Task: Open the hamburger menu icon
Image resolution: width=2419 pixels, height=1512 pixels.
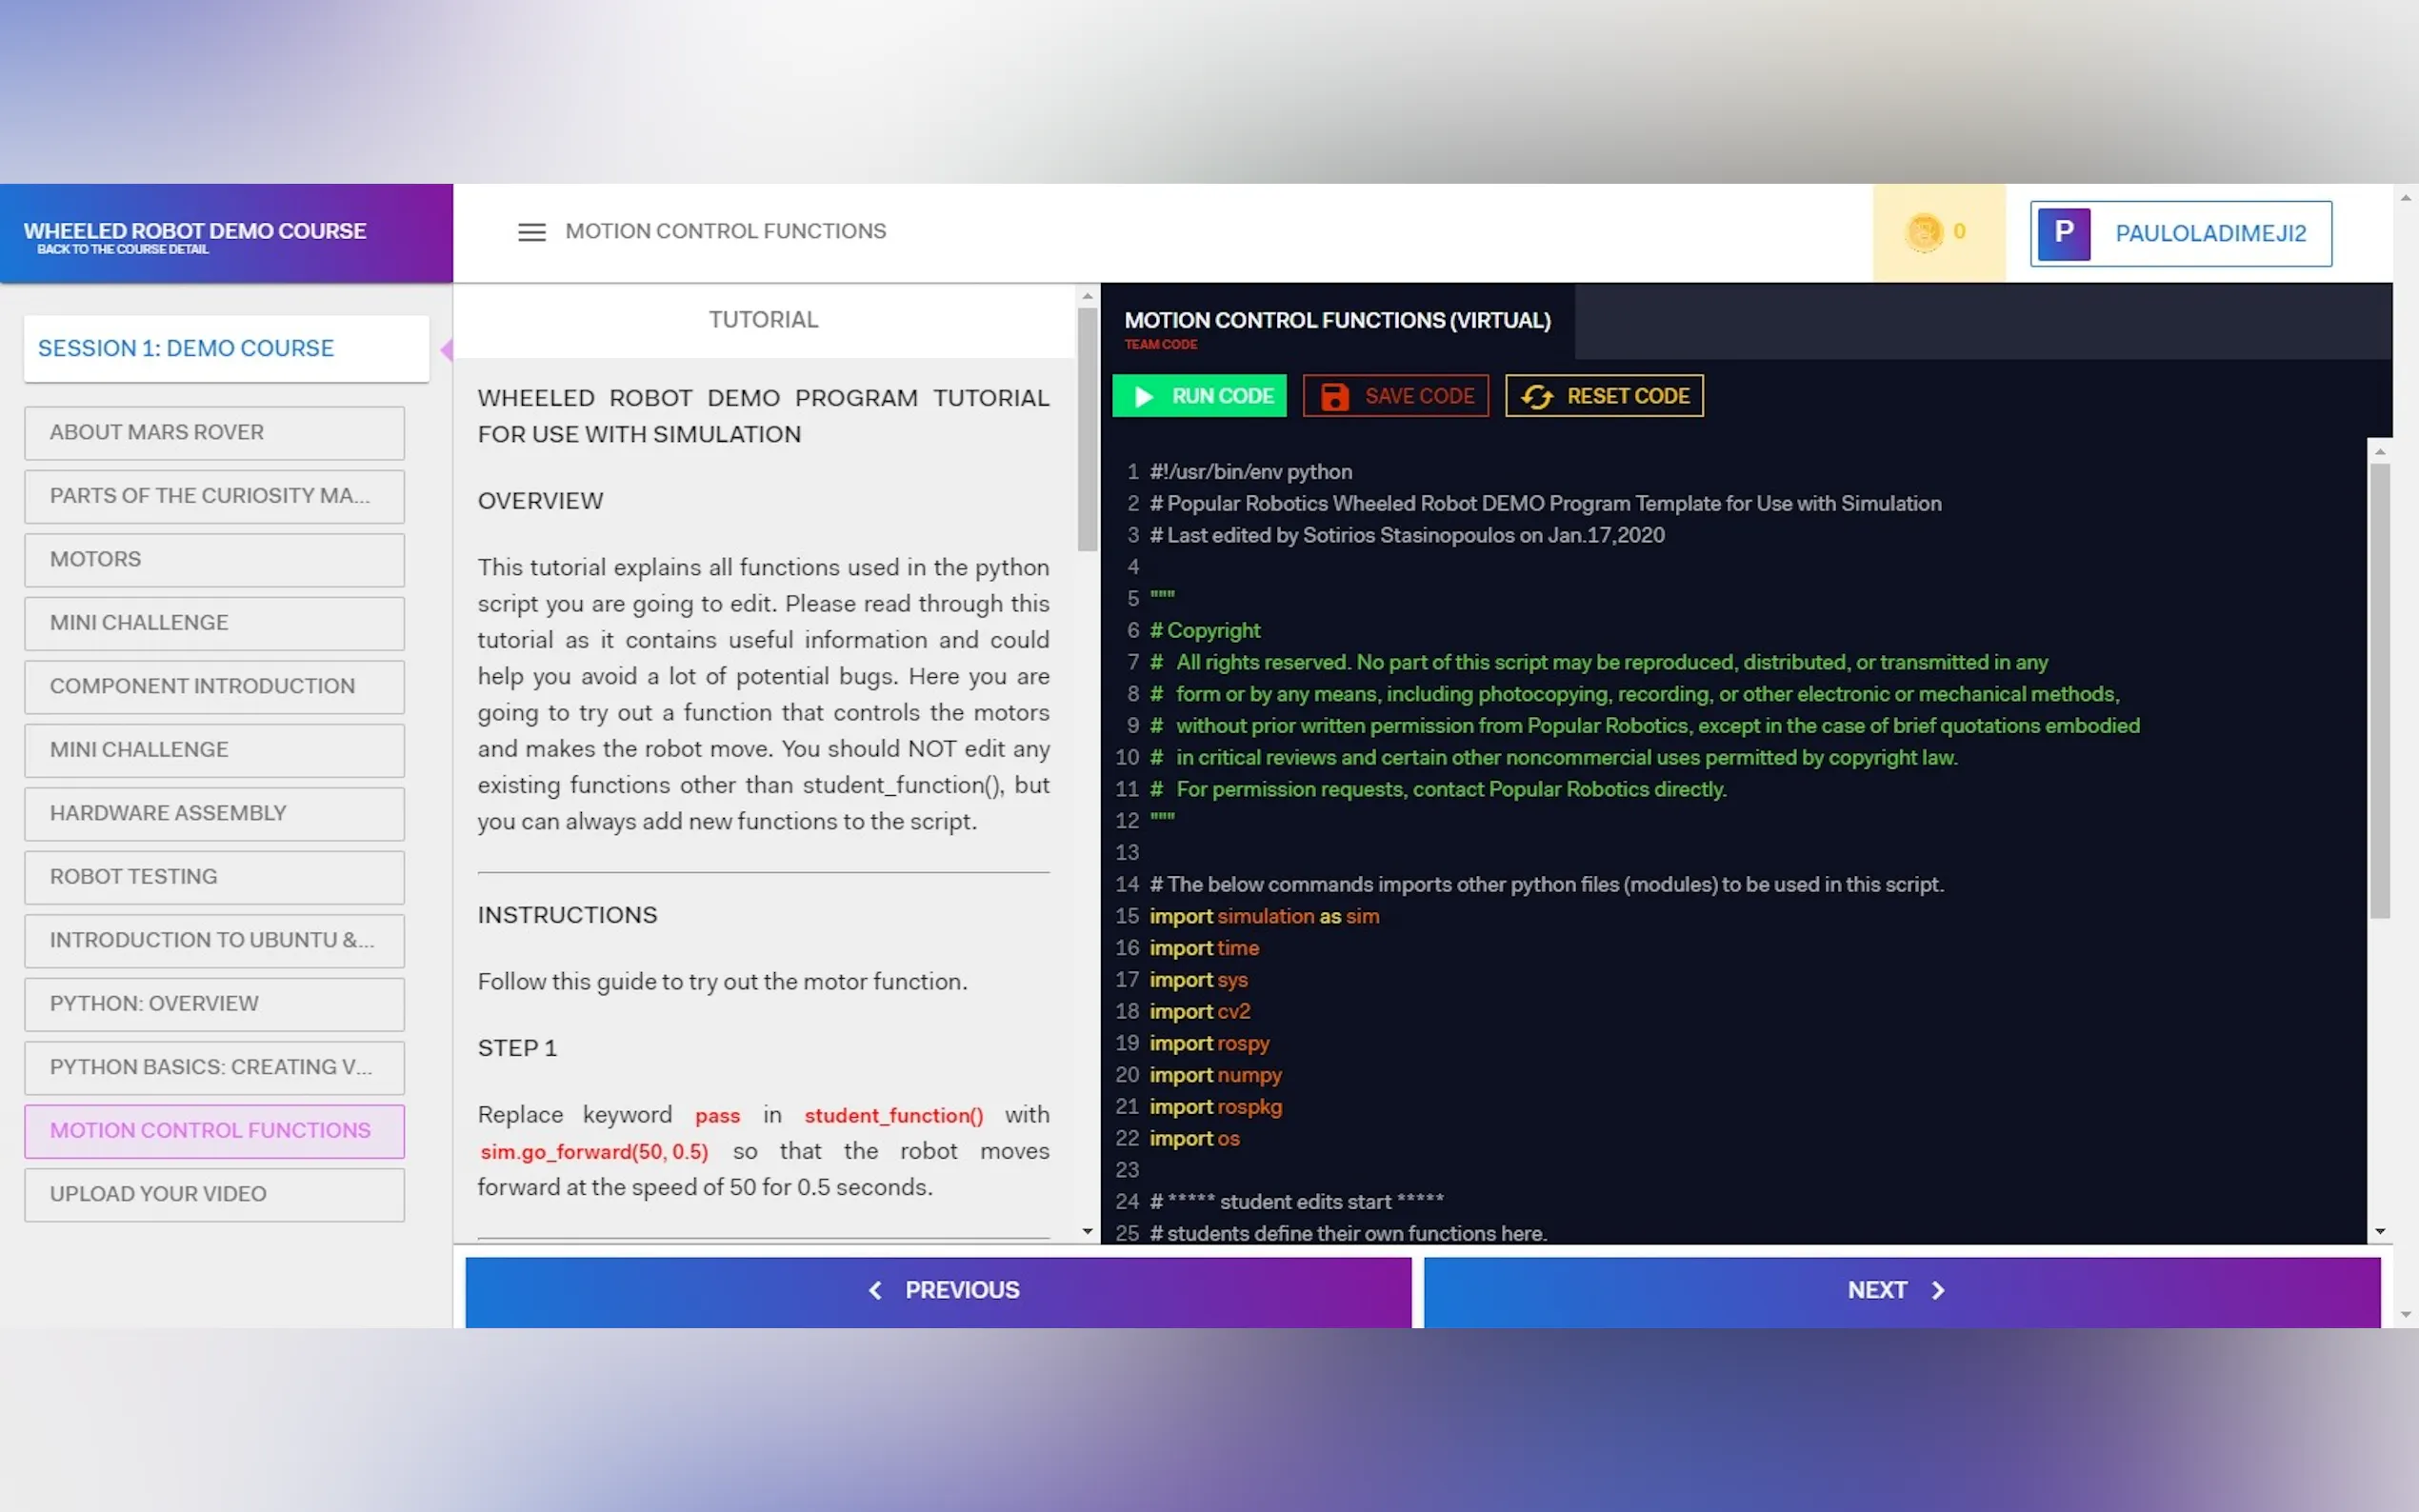Action: point(531,232)
